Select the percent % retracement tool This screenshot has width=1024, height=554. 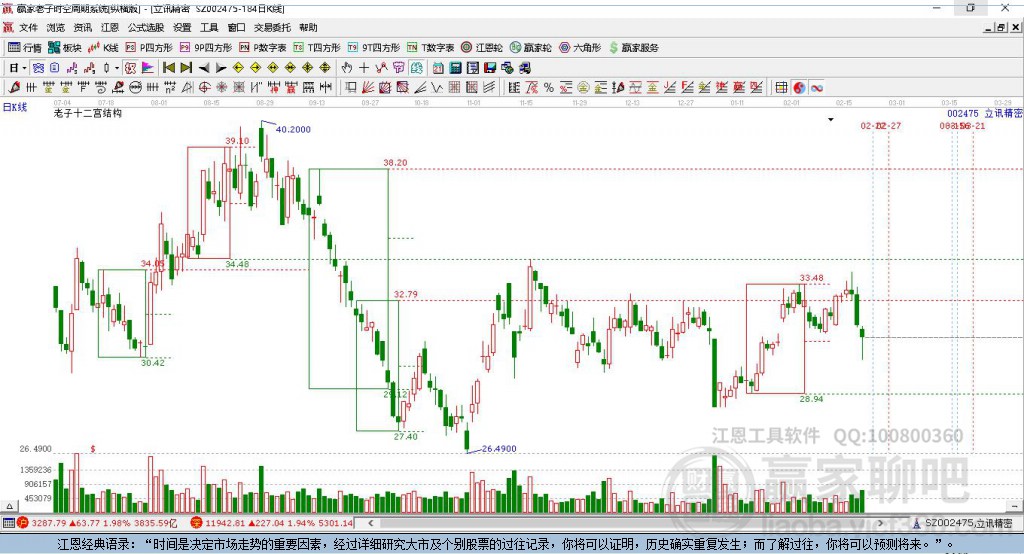click(549, 88)
